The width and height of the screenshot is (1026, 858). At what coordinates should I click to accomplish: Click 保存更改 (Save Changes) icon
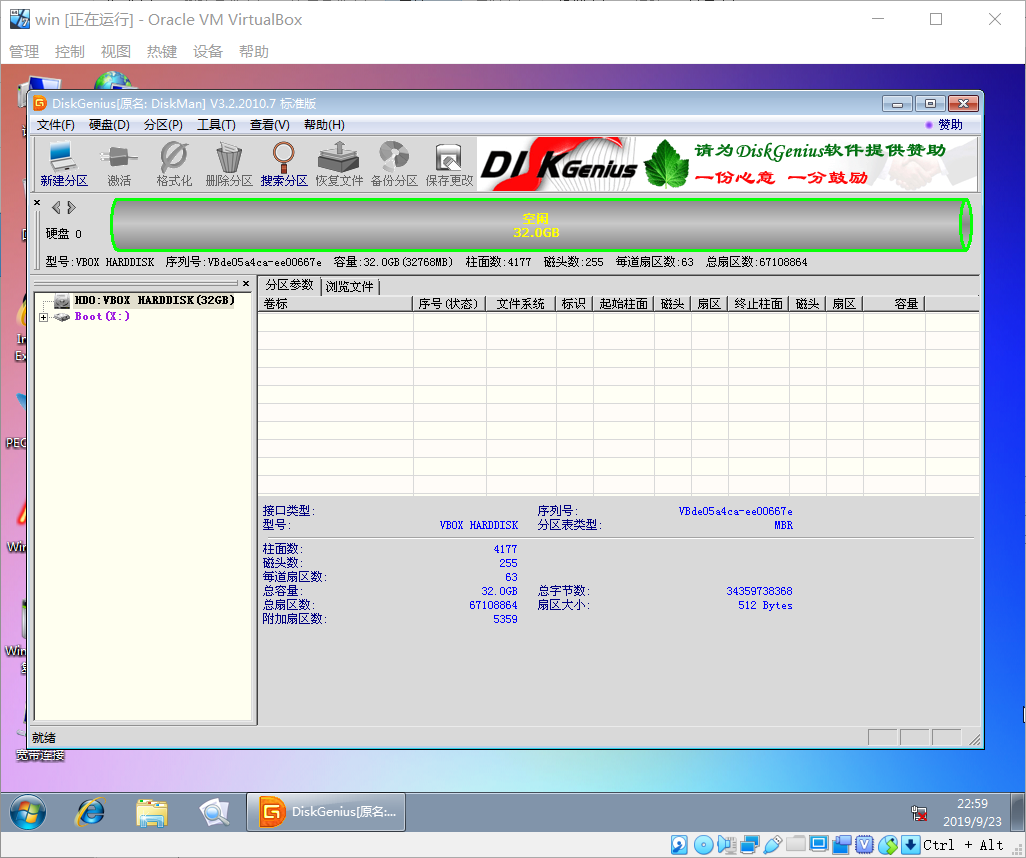(448, 163)
